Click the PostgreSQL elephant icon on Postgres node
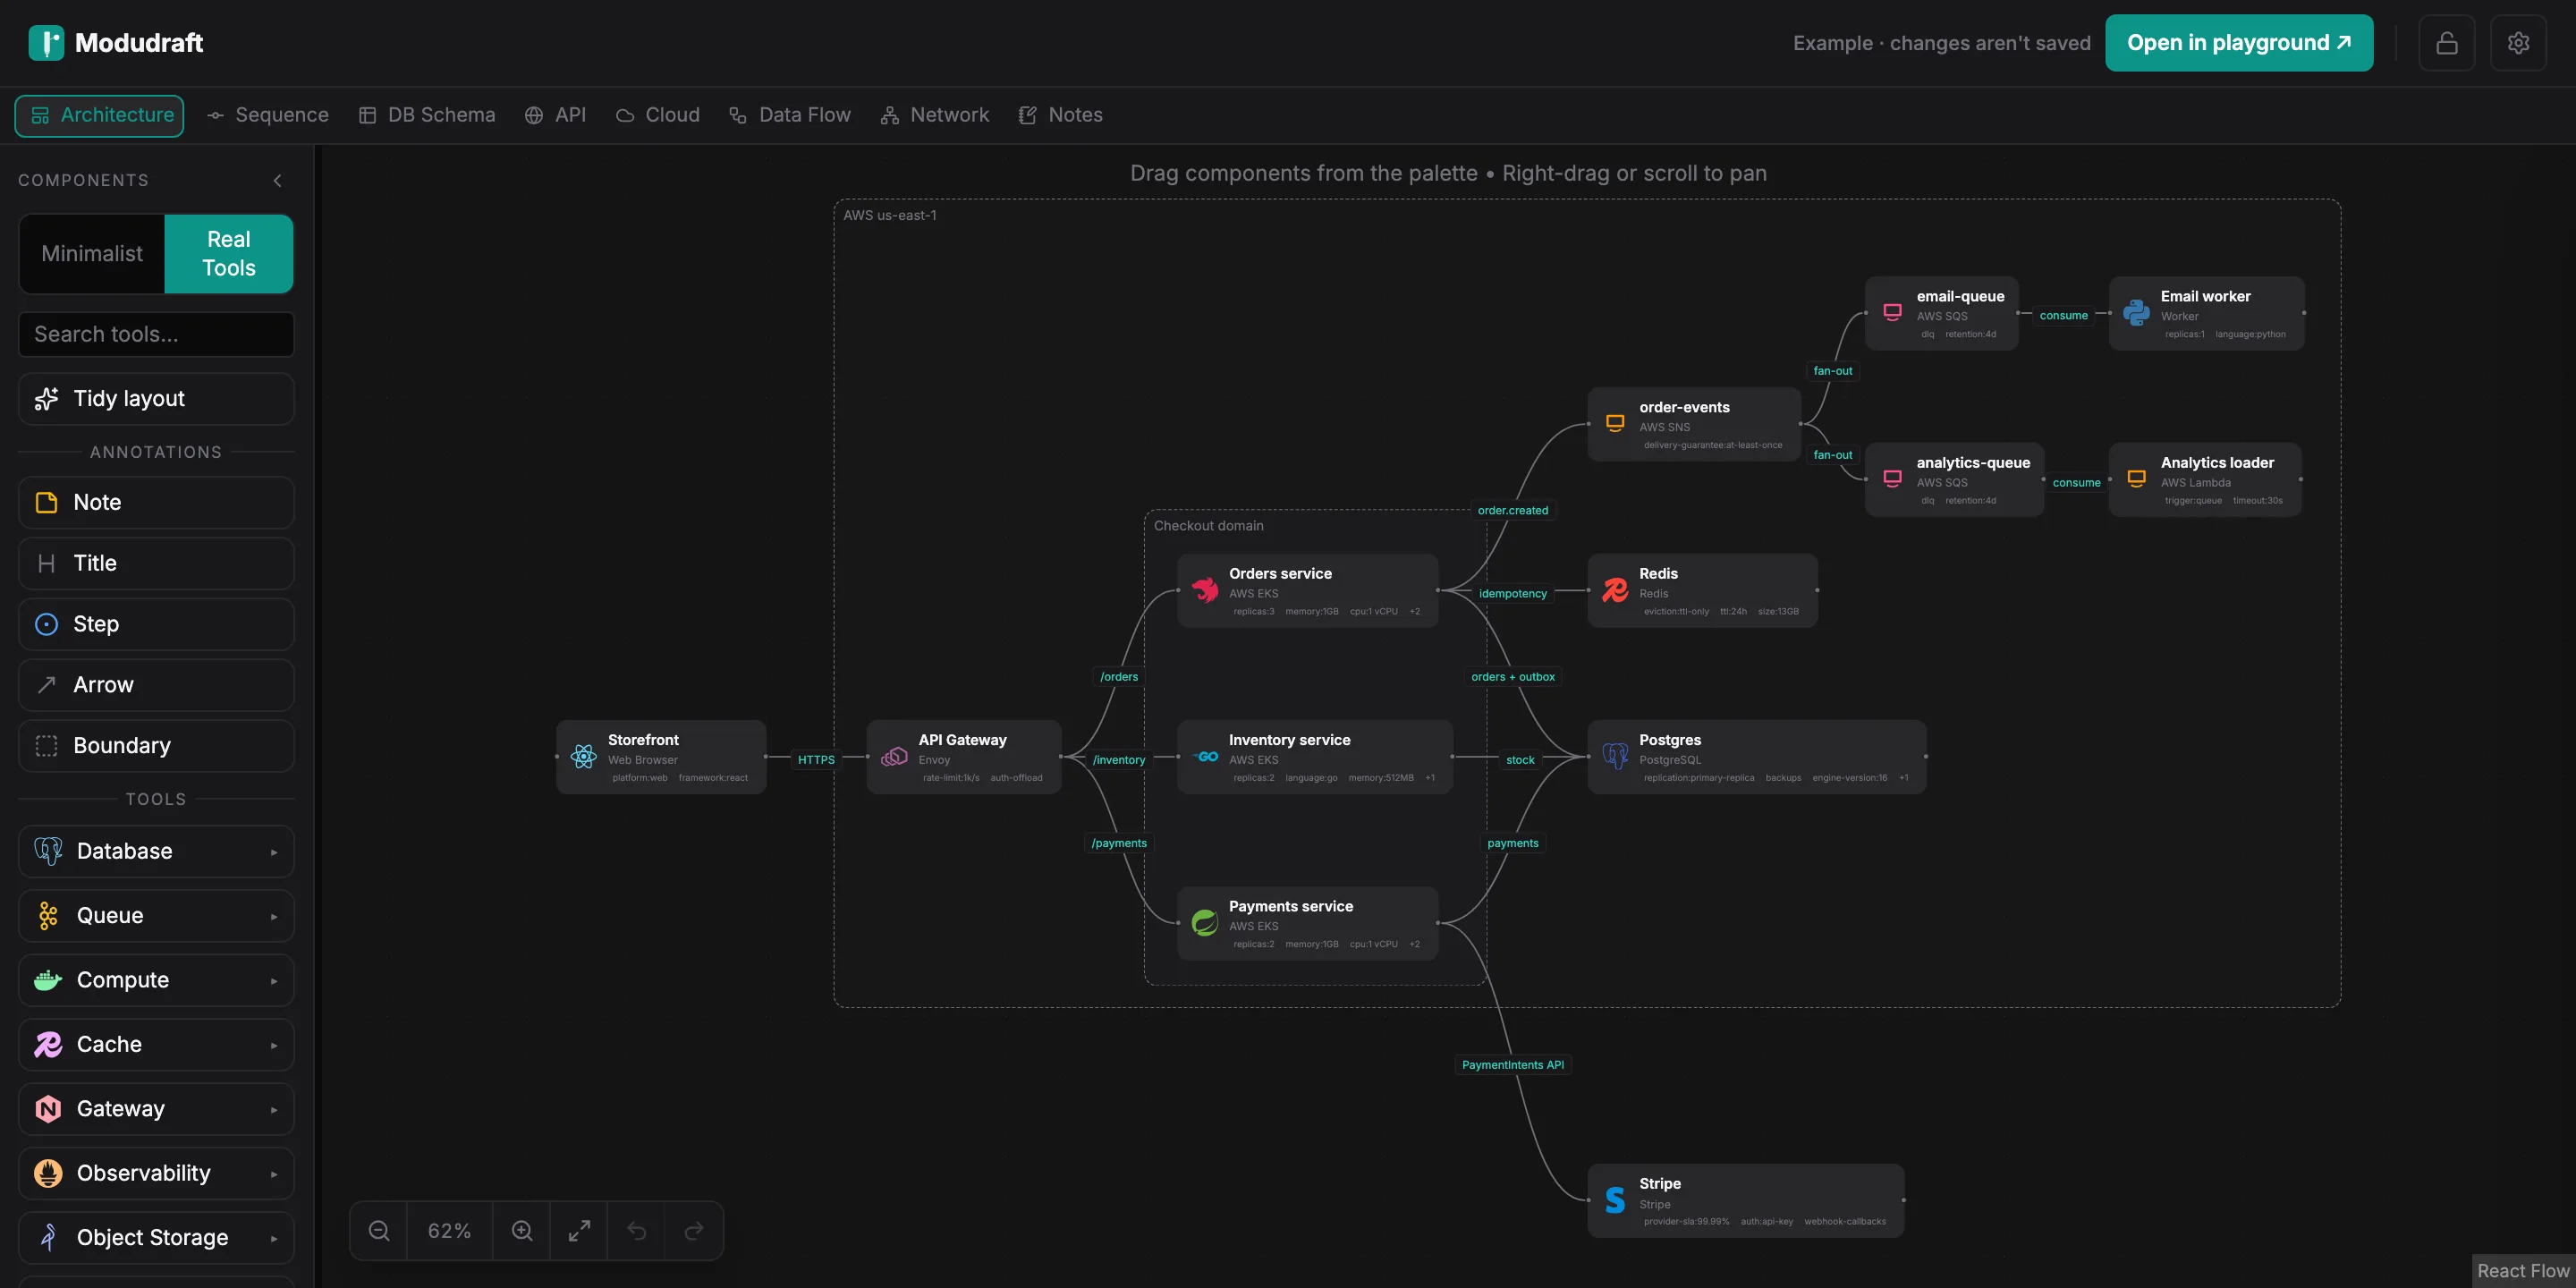 point(1615,756)
